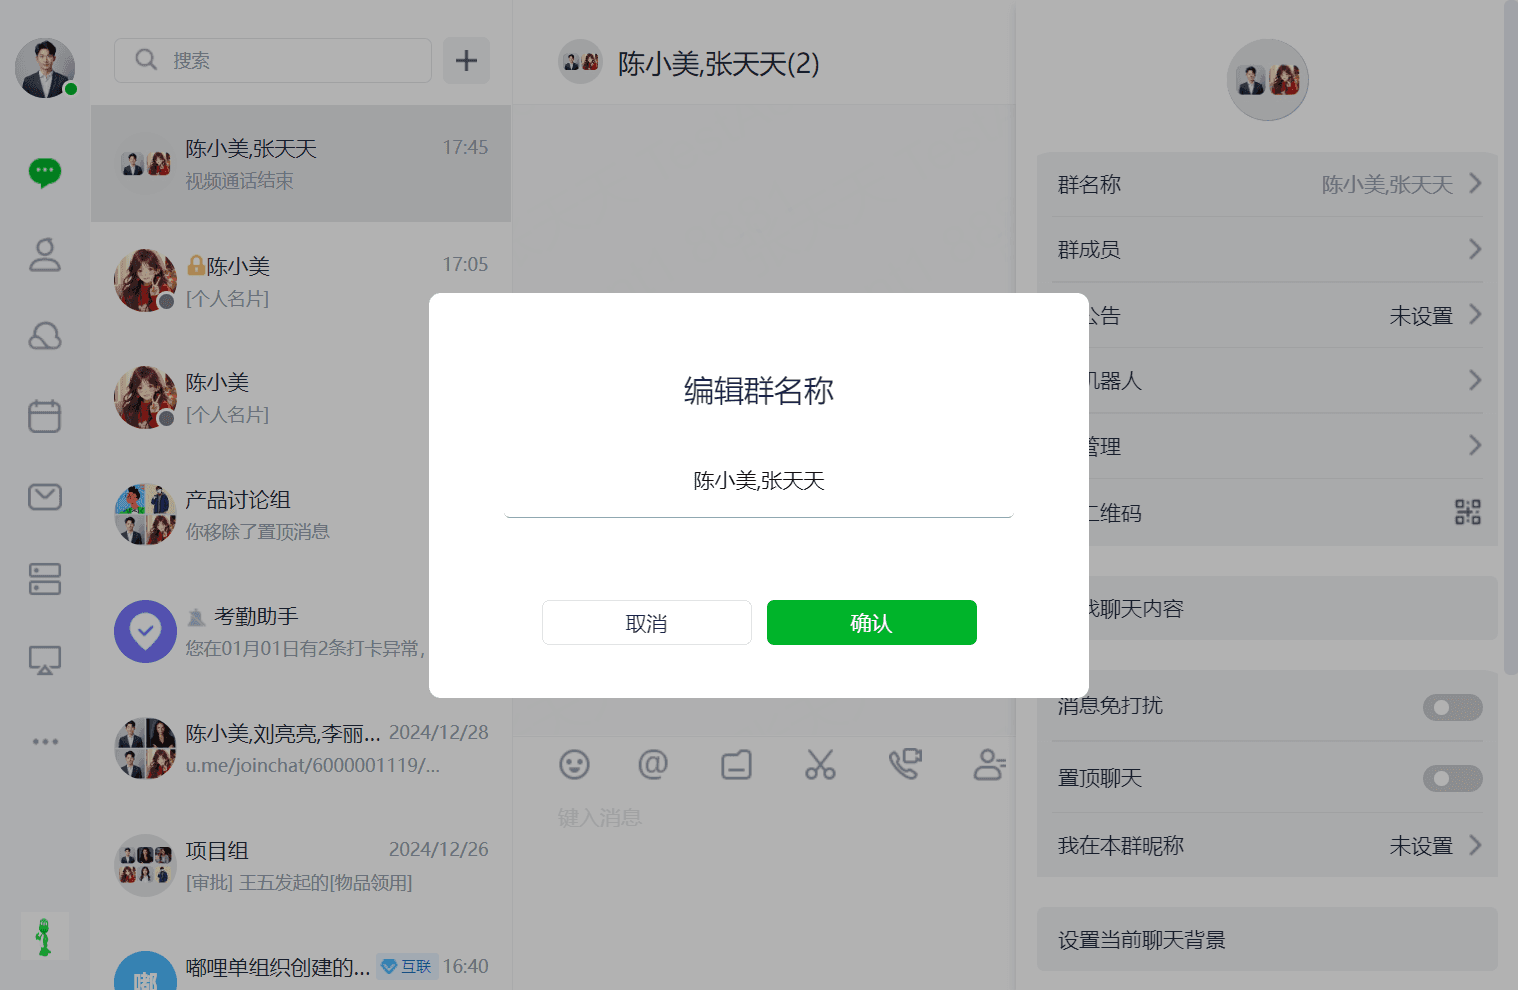Viewport: 1518px width, 990px height.
Task: Select the 项目组 conversation
Action: click(301, 866)
